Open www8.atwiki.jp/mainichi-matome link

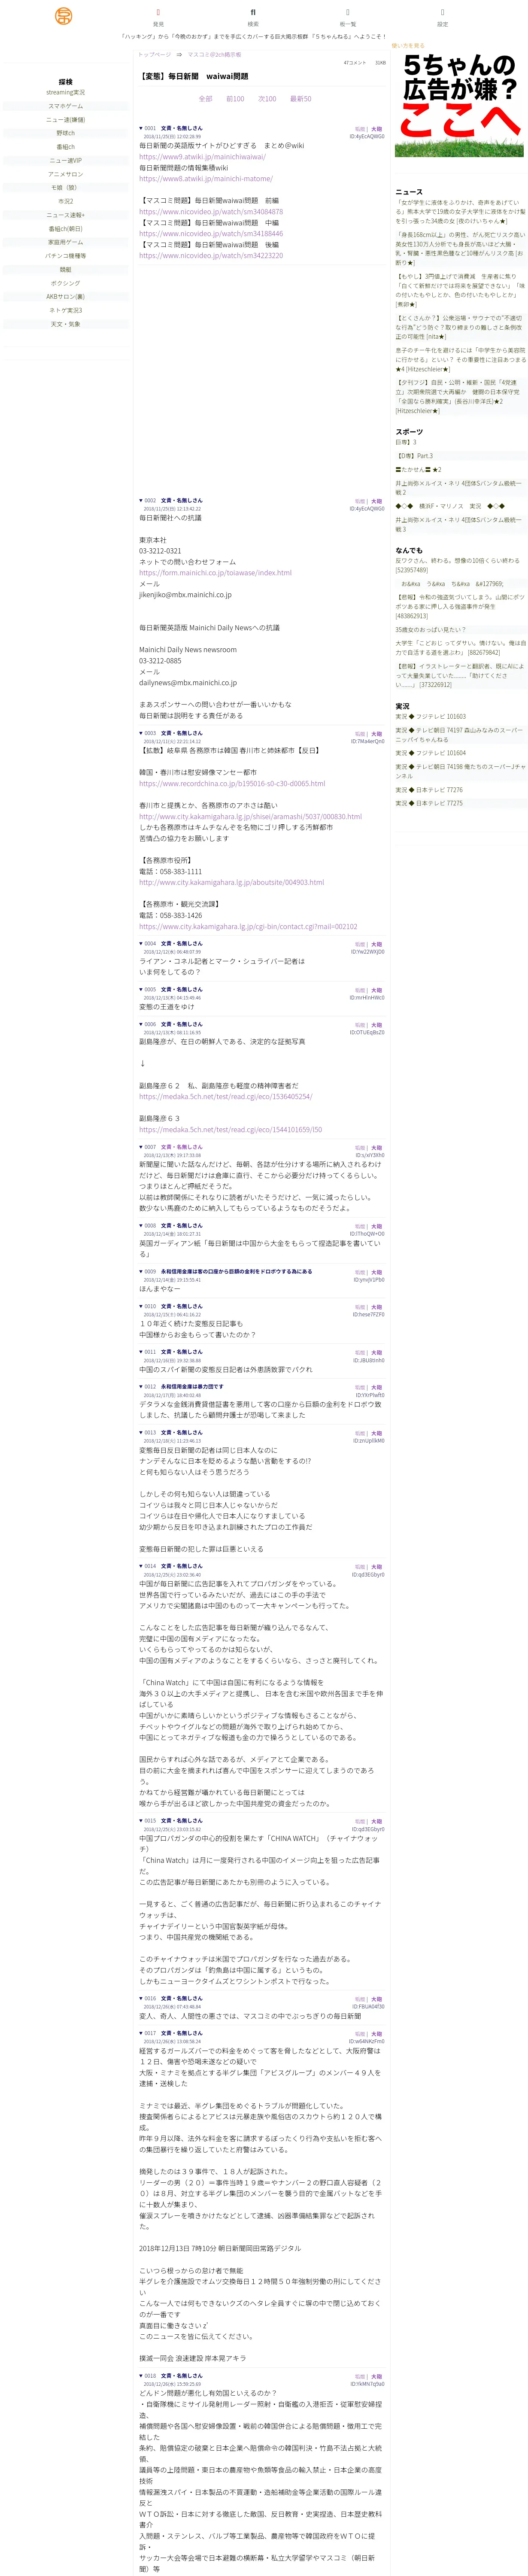point(205,179)
